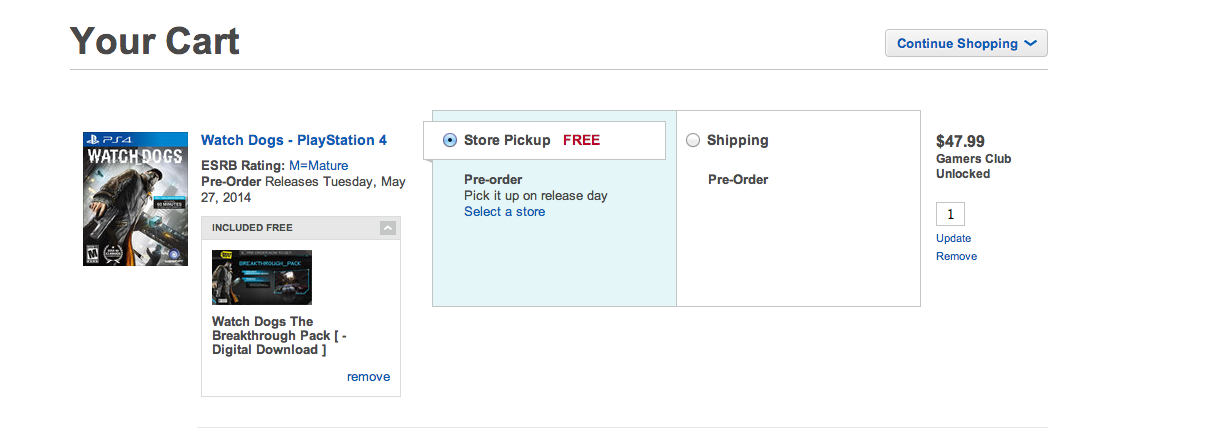Viewport: 1227px width, 446px height.
Task: Click the chevron arrow beside Continue Shopping
Action: [x=1031, y=43]
